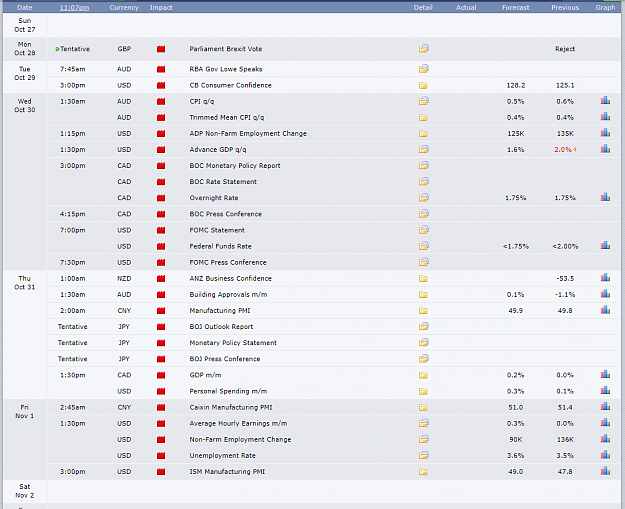
Task: Open detail folder for RBA Gov Lowe Speaks
Action: (423, 69)
